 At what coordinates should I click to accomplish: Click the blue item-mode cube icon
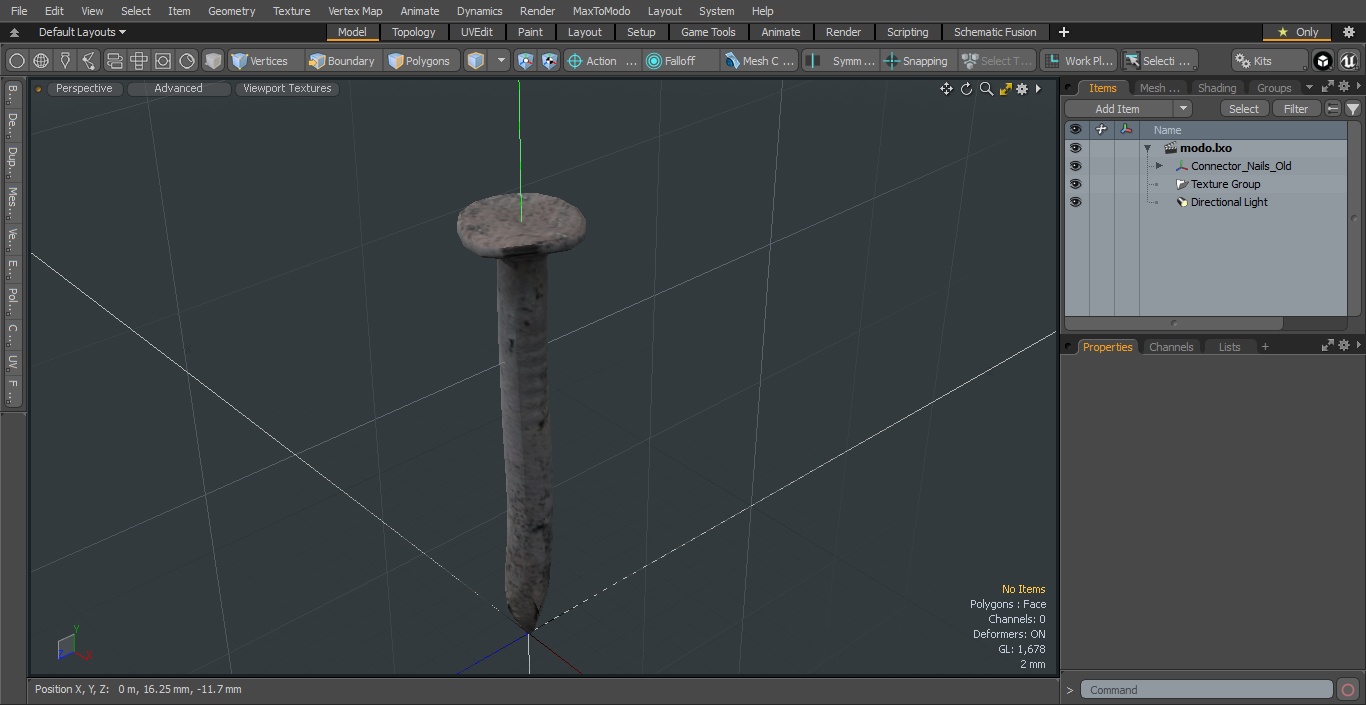tap(477, 61)
